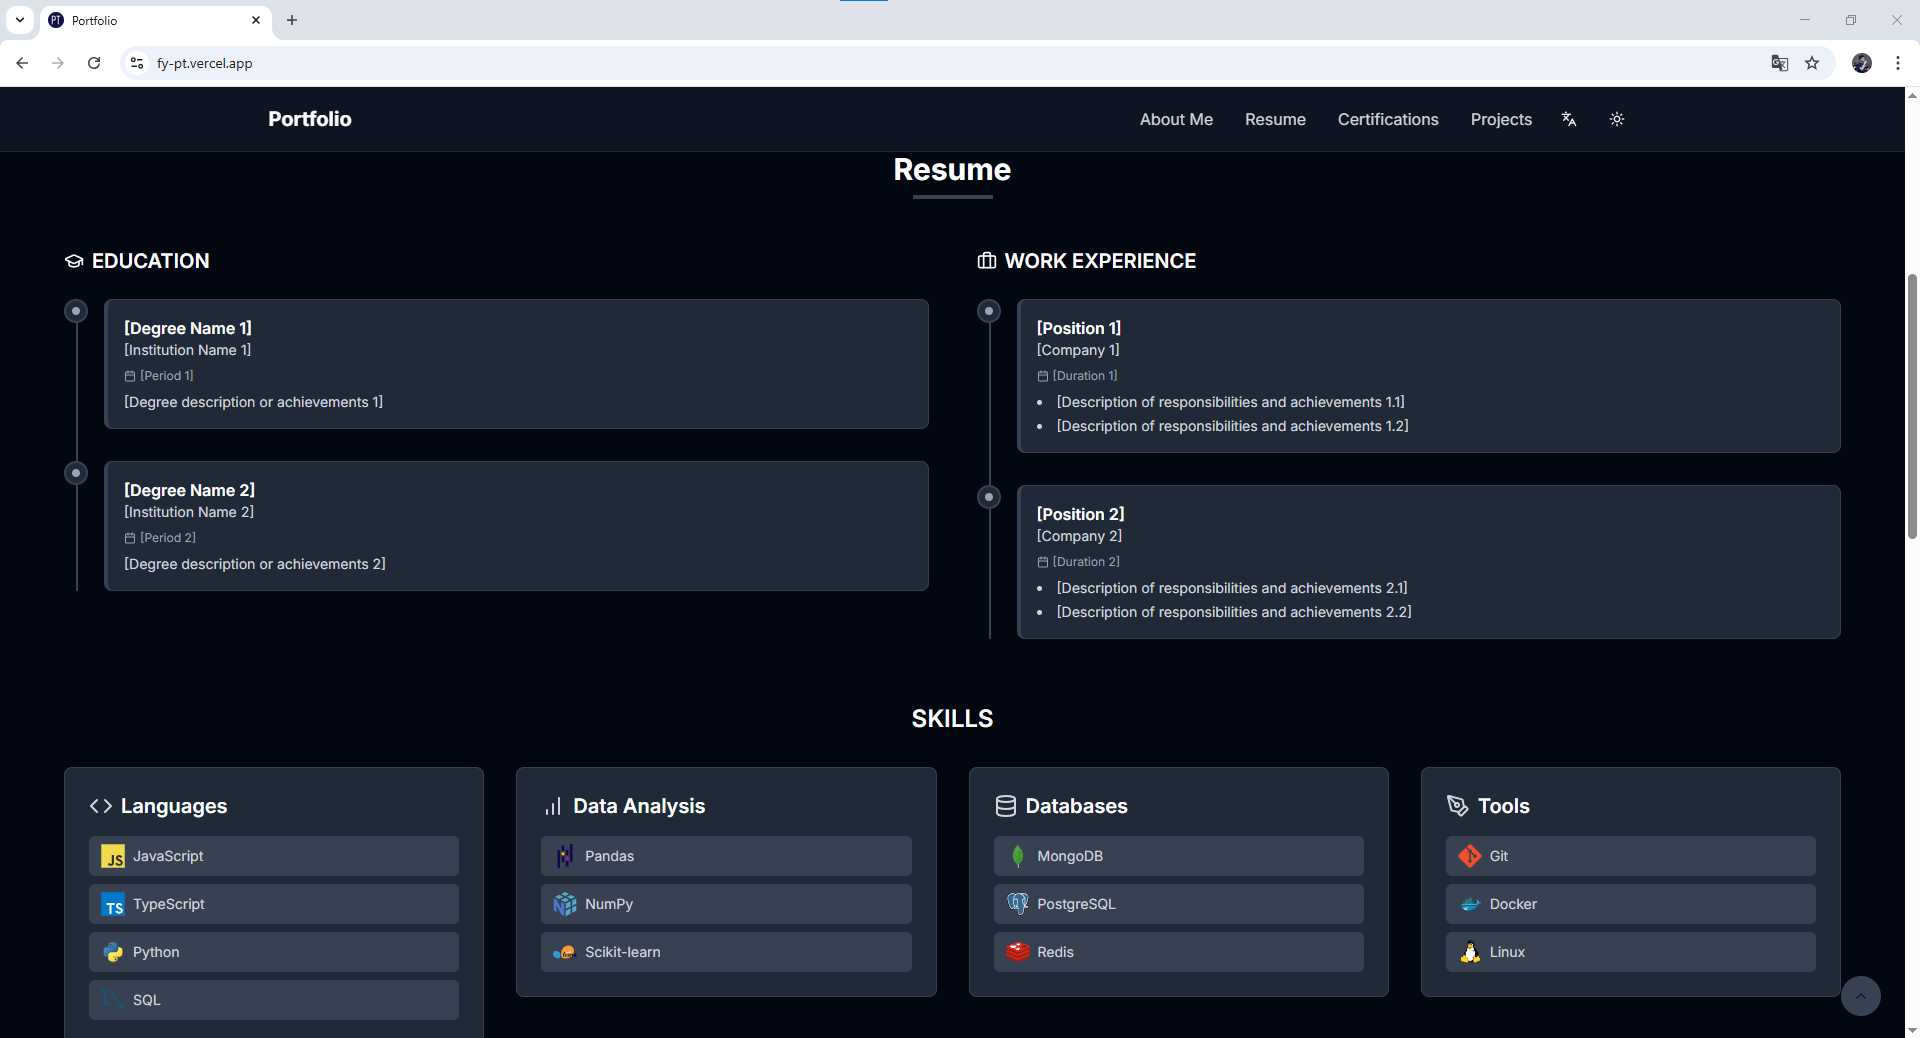Click [Degree description or achievements 1] text
Image resolution: width=1920 pixels, height=1038 pixels.
coord(254,402)
